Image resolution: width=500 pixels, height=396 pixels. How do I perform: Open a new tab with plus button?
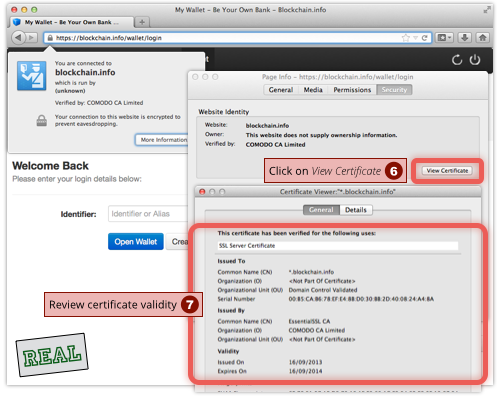[142, 22]
